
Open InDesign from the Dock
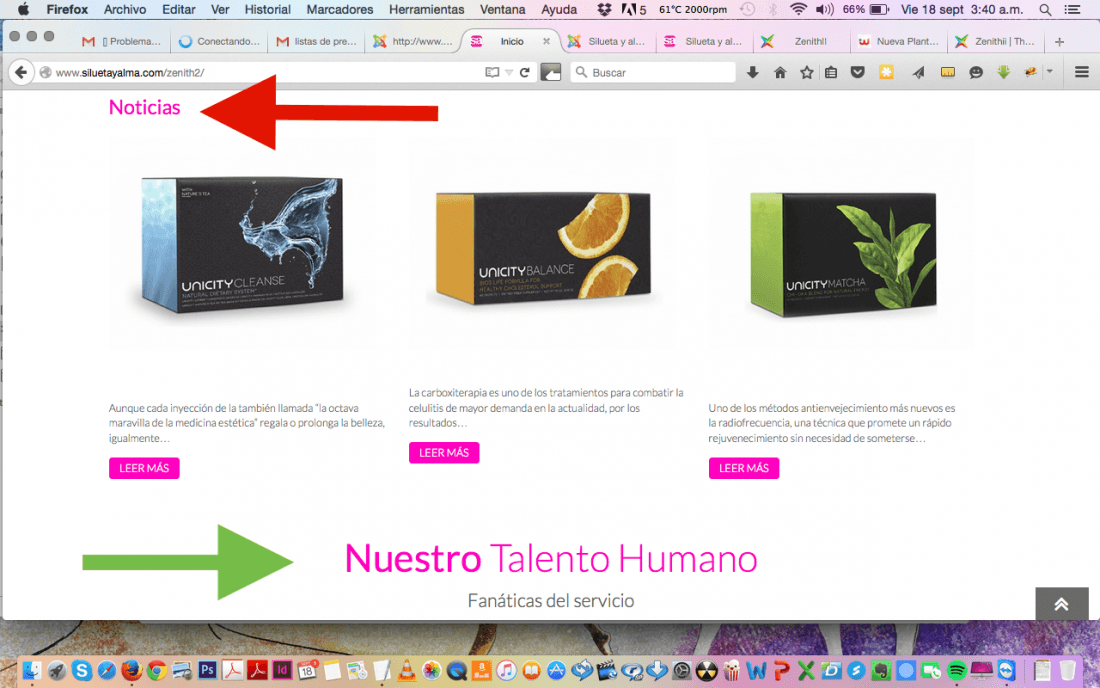(x=282, y=670)
